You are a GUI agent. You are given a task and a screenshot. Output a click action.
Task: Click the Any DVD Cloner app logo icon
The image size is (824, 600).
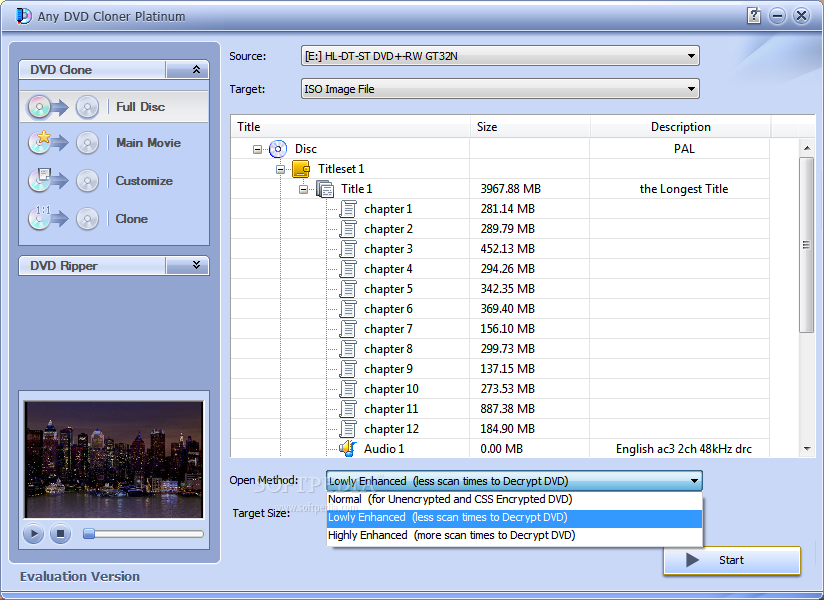23,16
